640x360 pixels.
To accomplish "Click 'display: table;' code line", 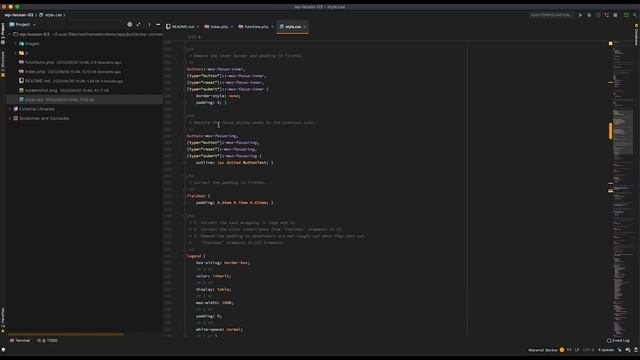I will point(213,289).
